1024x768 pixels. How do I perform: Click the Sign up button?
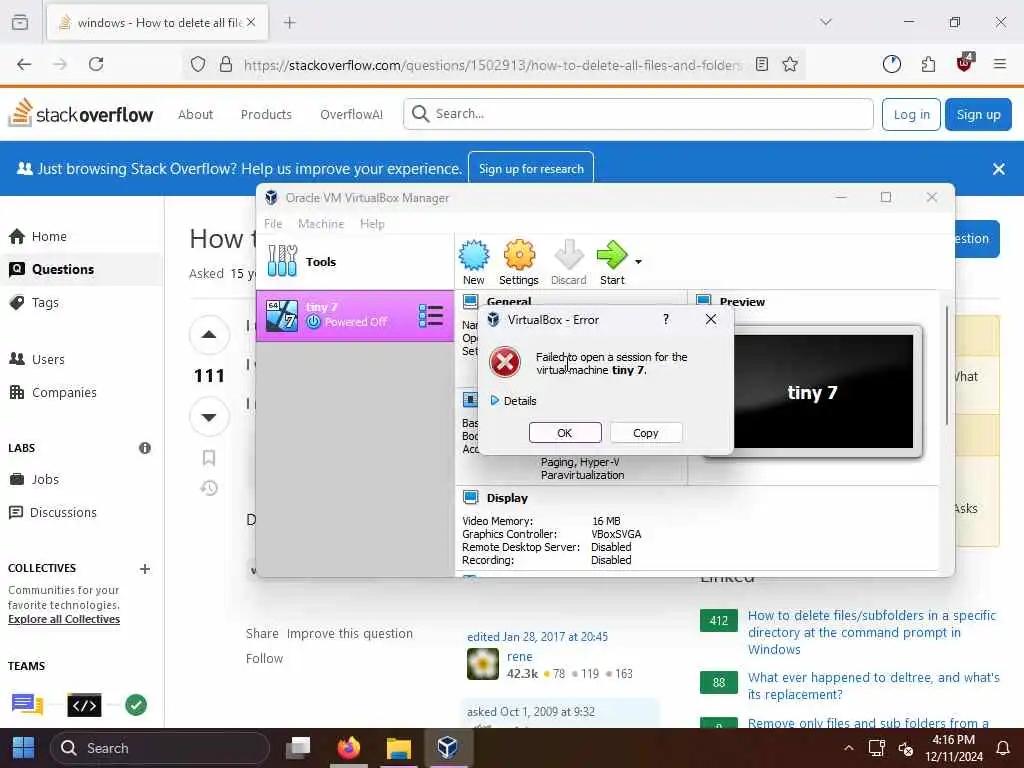tap(978, 114)
